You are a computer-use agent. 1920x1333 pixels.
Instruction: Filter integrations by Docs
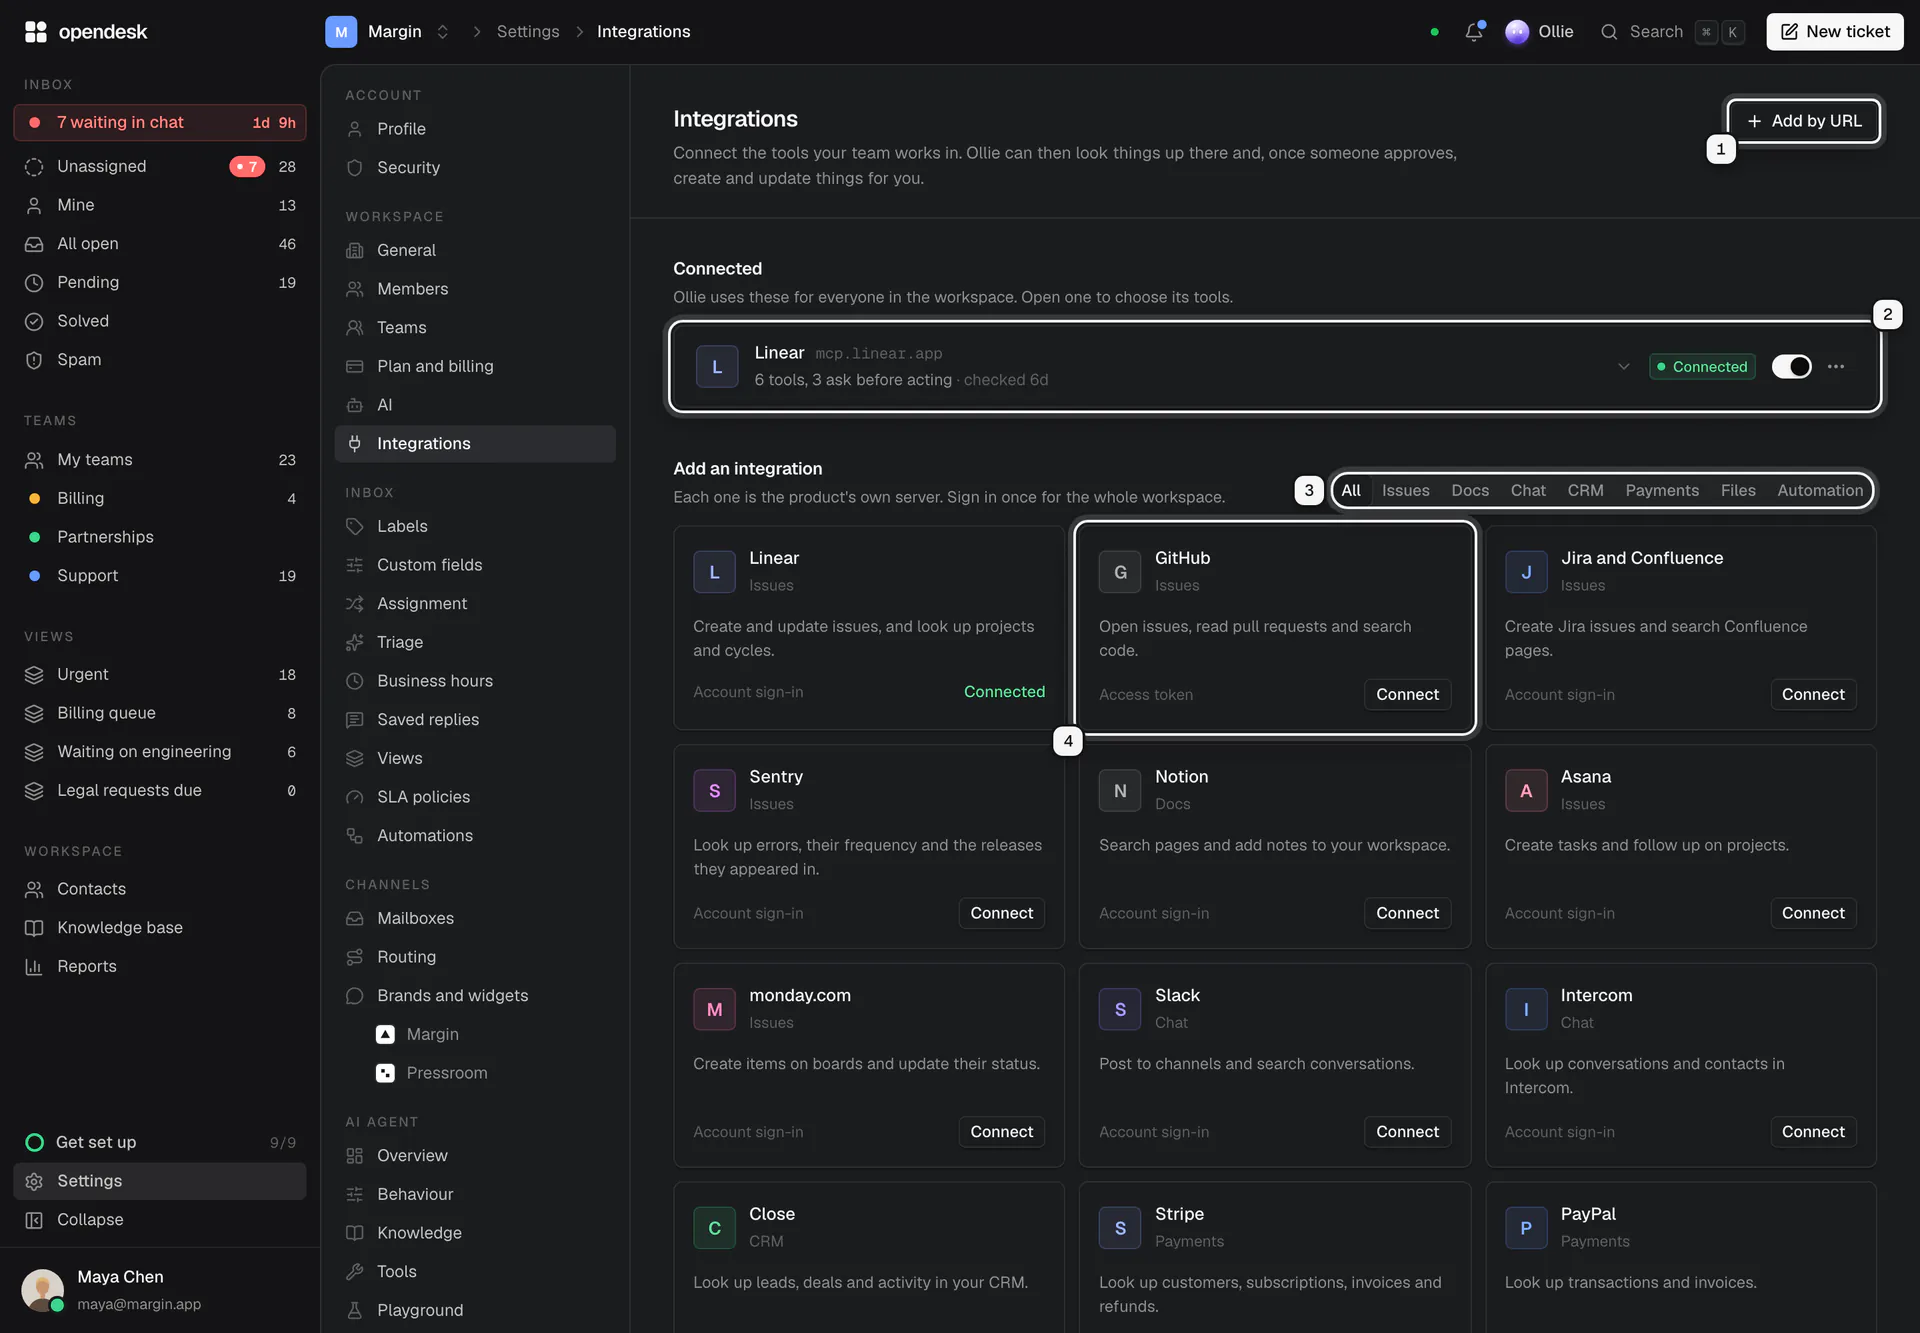click(1470, 491)
